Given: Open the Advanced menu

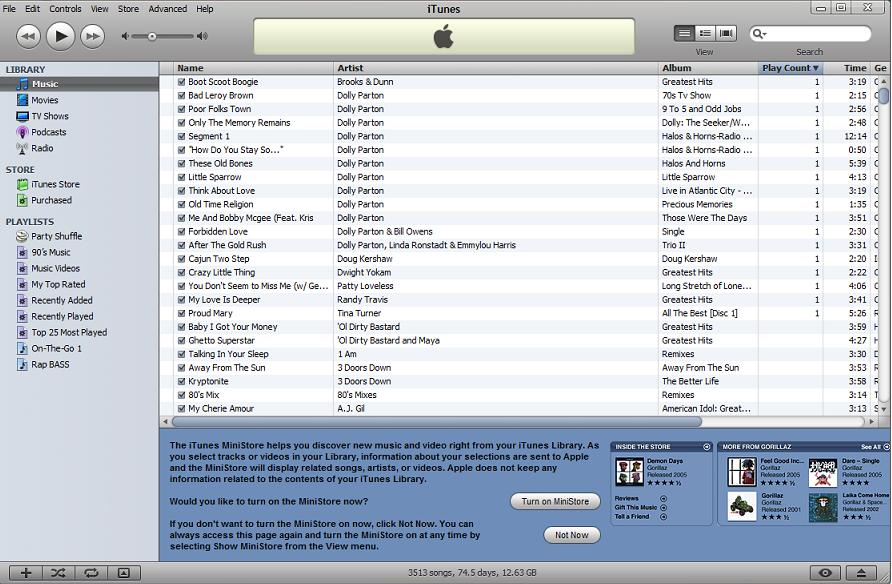Looking at the screenshot, I should (168, 9).
